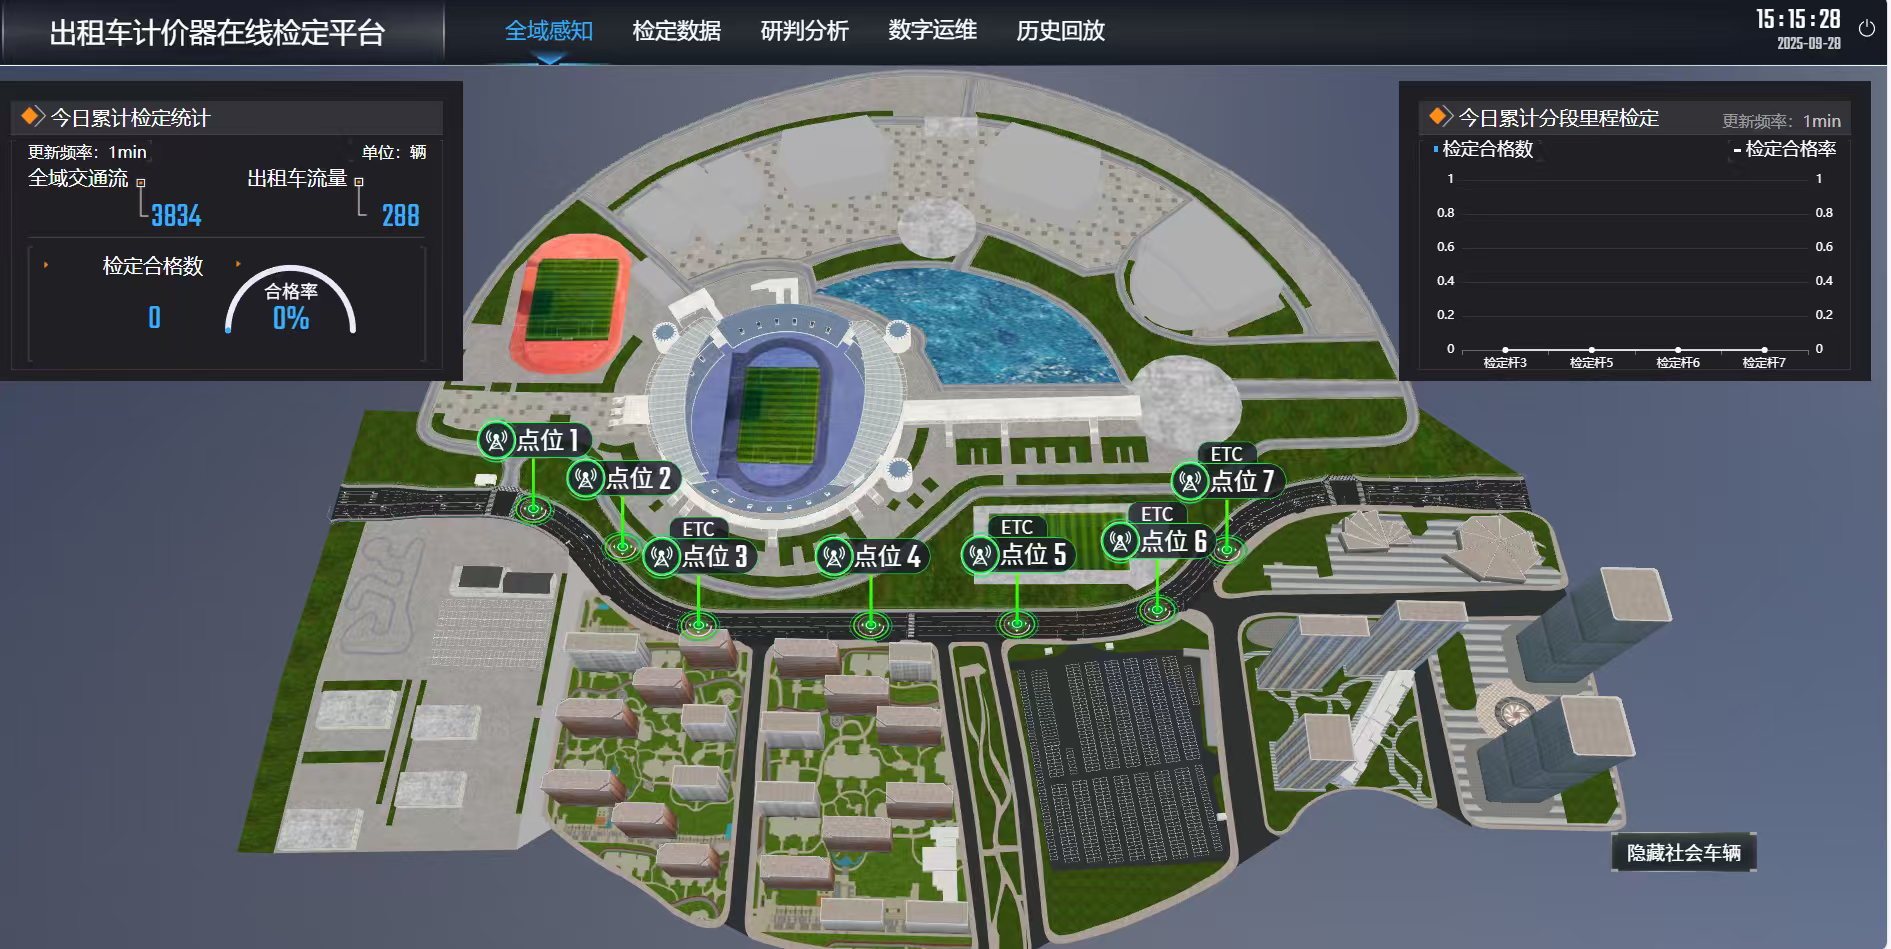The width and height of the screenshot is (1891, 949).
Task: Click the 全域交通流 value 3834
Action: [176, 215]
